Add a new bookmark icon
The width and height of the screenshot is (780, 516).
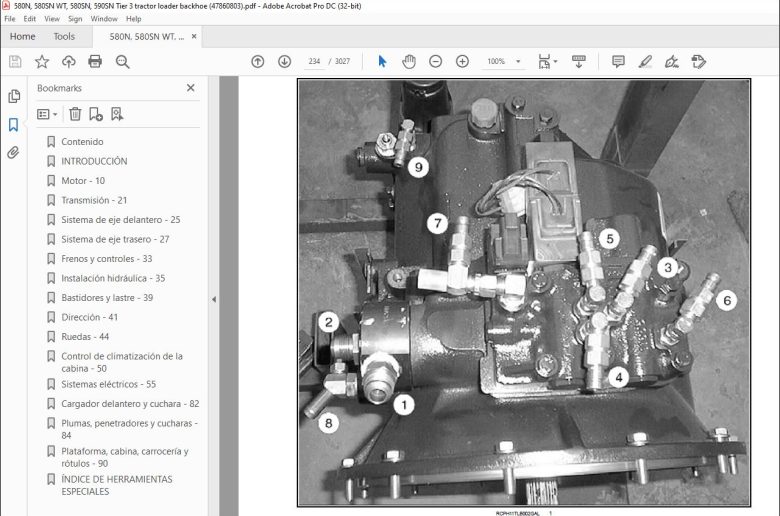(96, 114)
